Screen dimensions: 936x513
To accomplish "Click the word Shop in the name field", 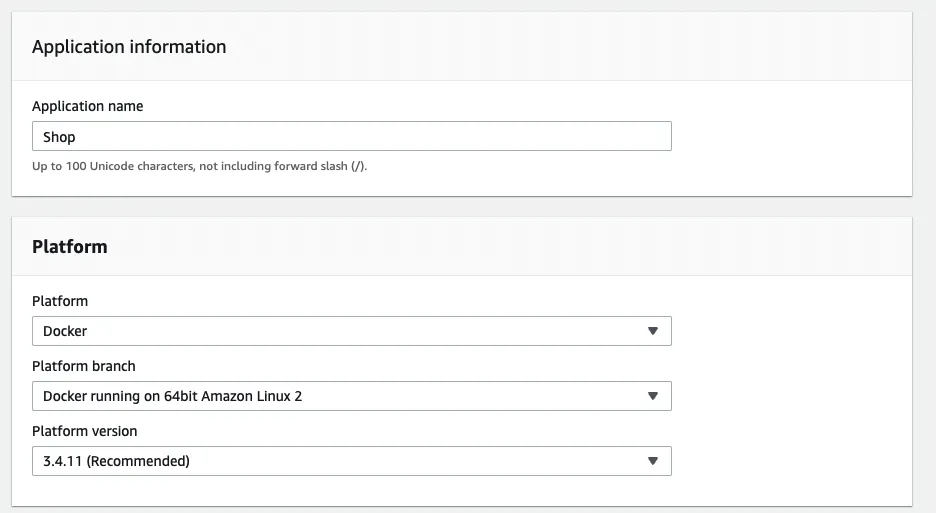I will [x=59, y=137].
